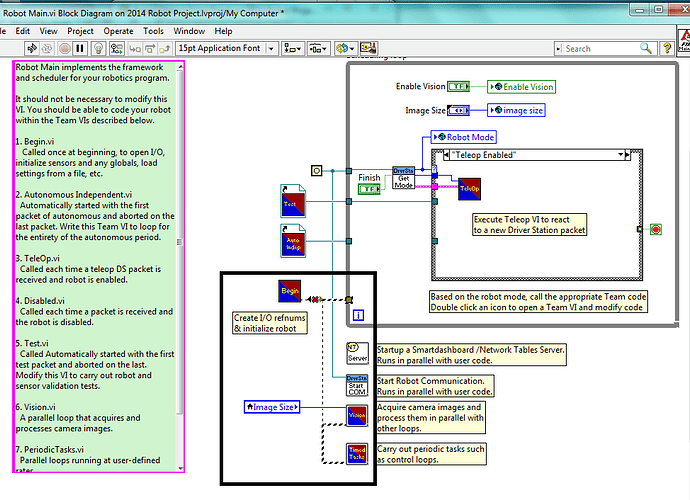Image resolution: width=690 pixels, height=500 pixels.
Task: Click the Carry out periodic tasks comment
Action: 431,454
